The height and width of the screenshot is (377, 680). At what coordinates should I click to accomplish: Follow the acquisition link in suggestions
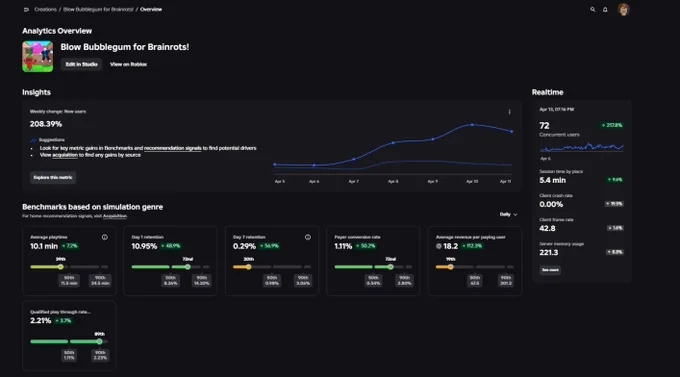65,155
